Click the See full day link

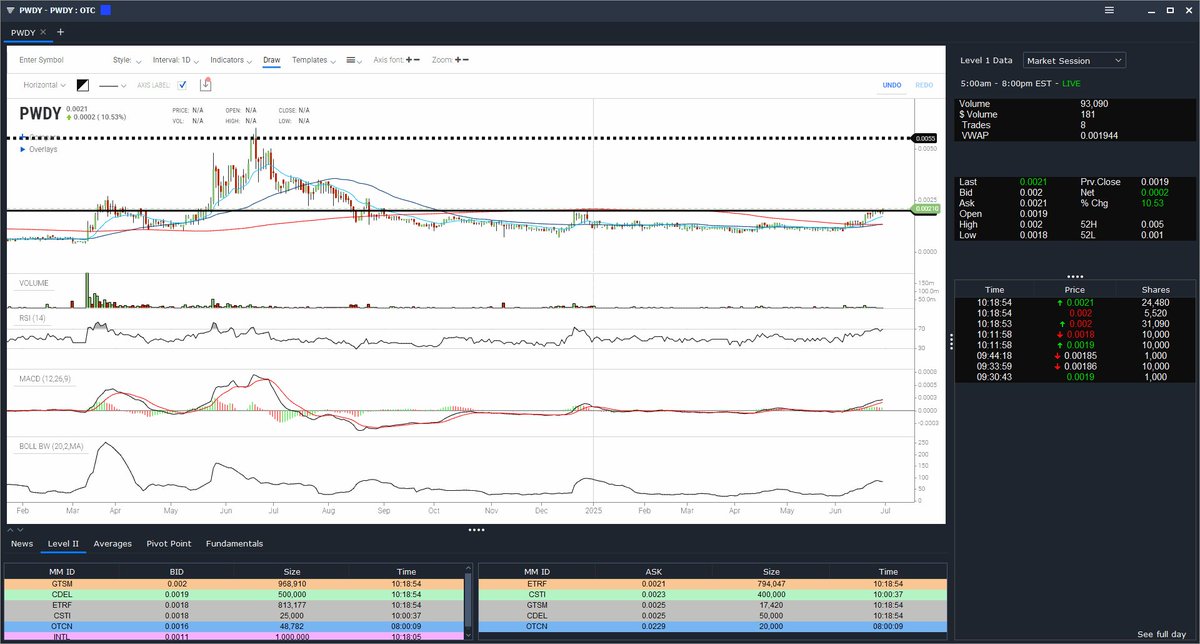coord(1161,634)
